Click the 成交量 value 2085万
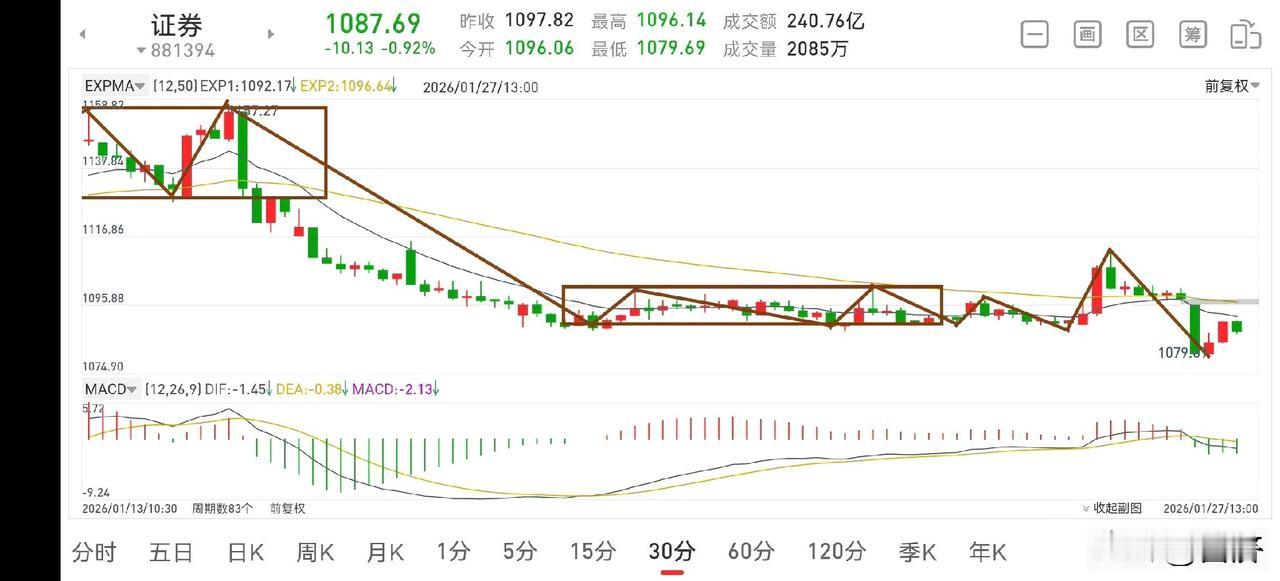Image resolution: width=1280 pixels, height=581 pixels. click(818, 47)
